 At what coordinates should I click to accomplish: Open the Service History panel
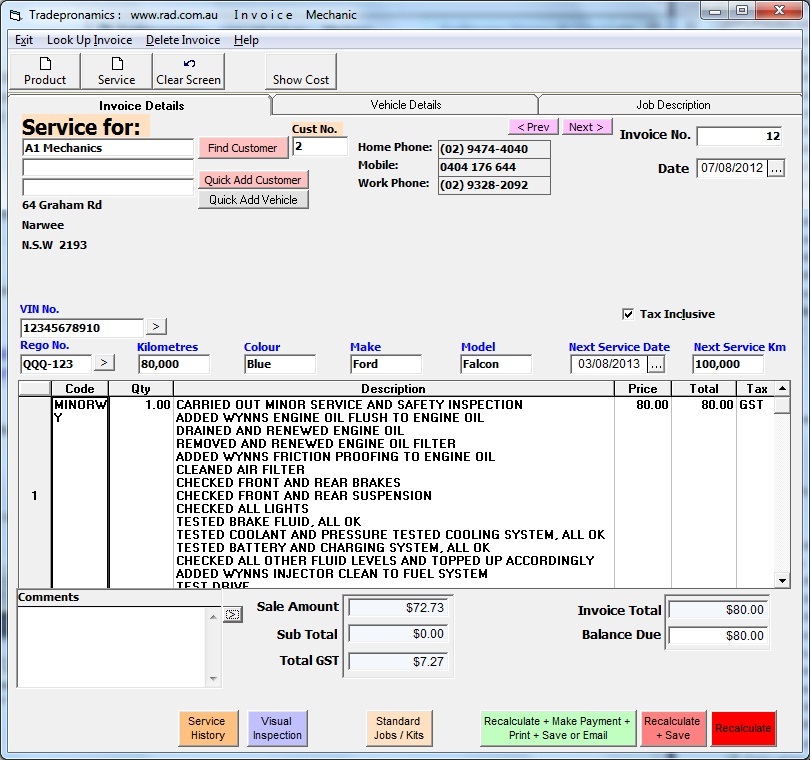tap(207, 728)
